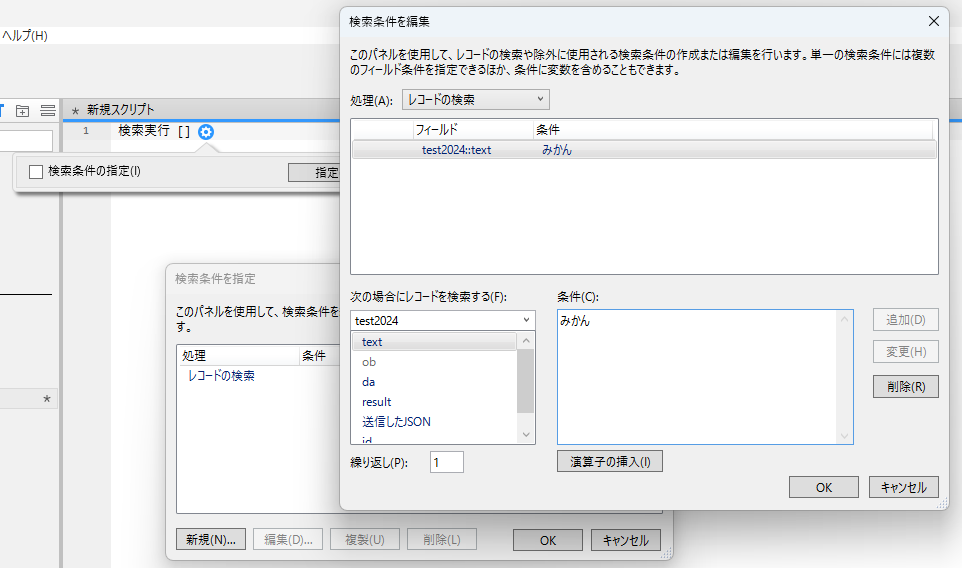Click the new folder icon in the left panel
Image resolution: width=962 pixels, height=568 pixels.
pyautogui.click(x=23, y=110)
